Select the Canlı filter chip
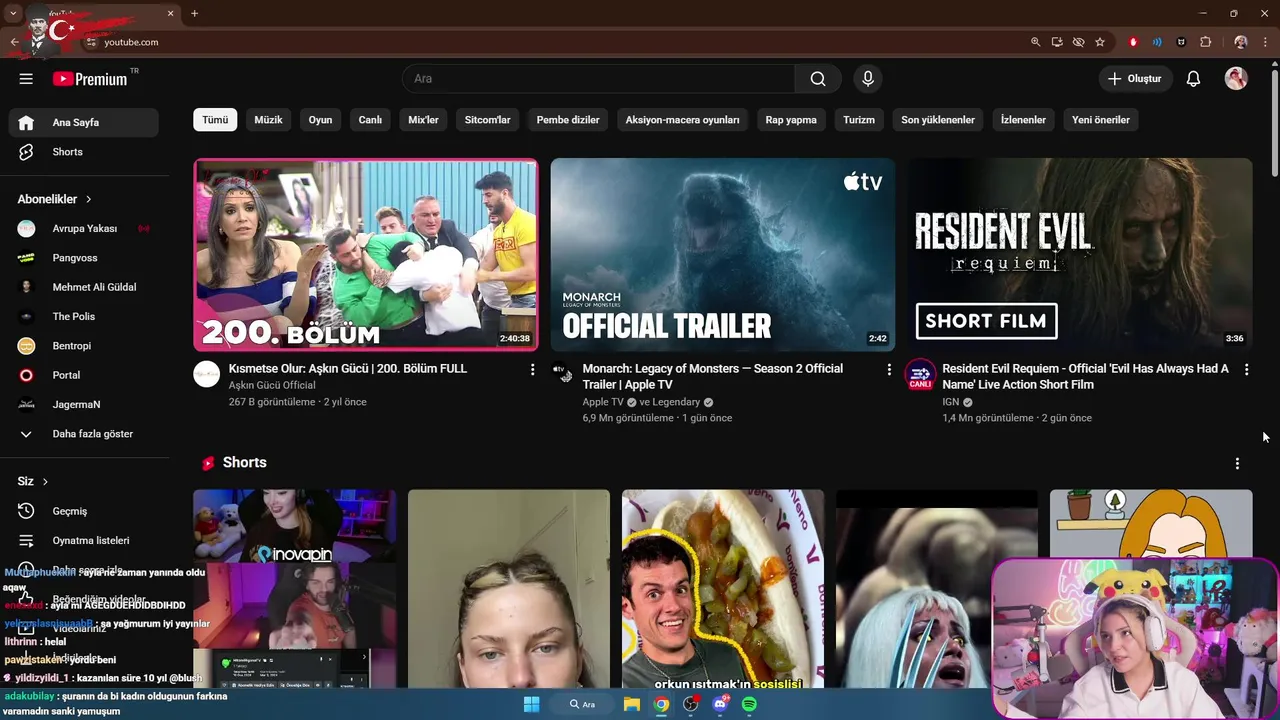Image resolution: width=1280 pixels, height=720 pixels. pyautogui.click(x=370, y=120)
